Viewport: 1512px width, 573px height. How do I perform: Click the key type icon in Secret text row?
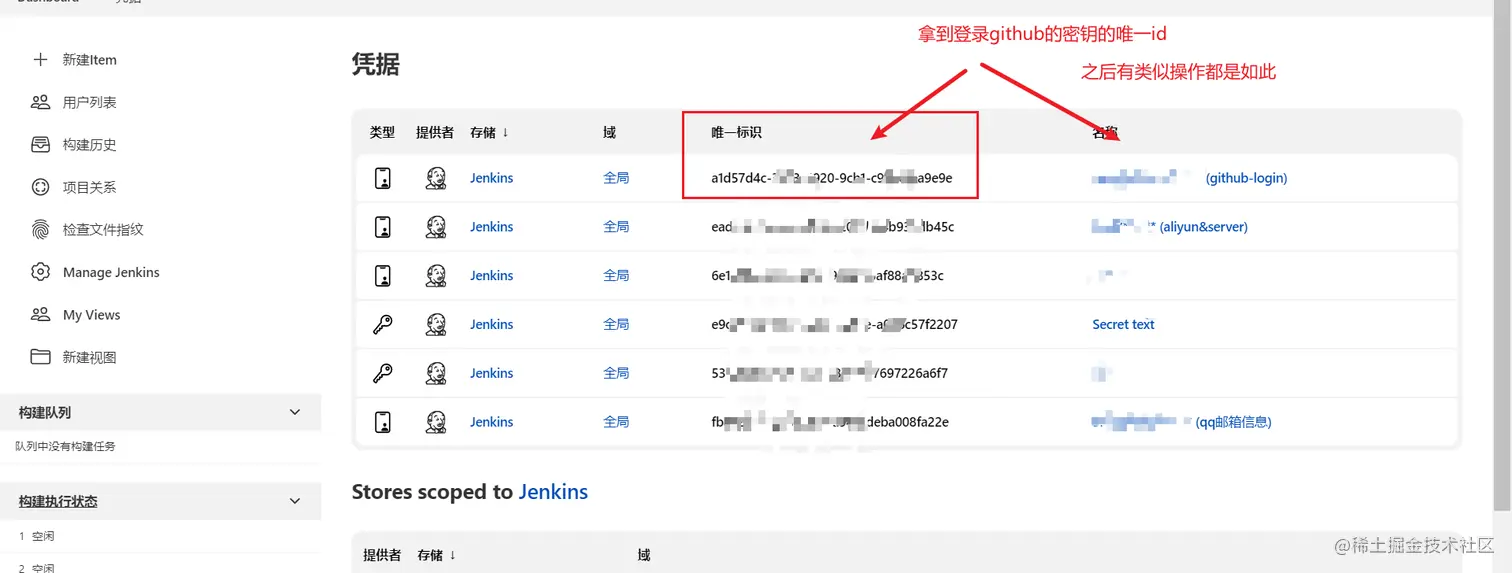[x=382, y=324]
